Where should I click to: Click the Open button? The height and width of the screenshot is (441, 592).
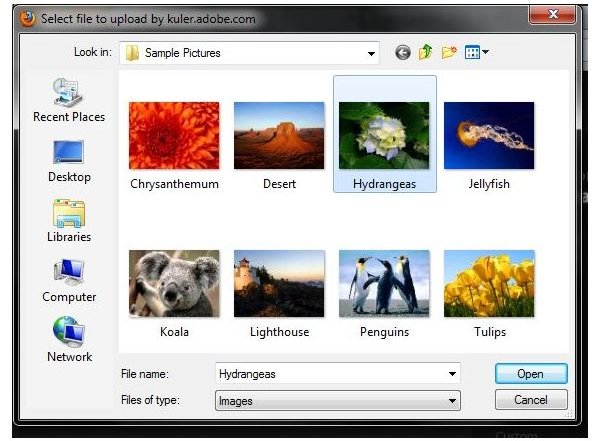pyautogui.click(x=531, y=374)
